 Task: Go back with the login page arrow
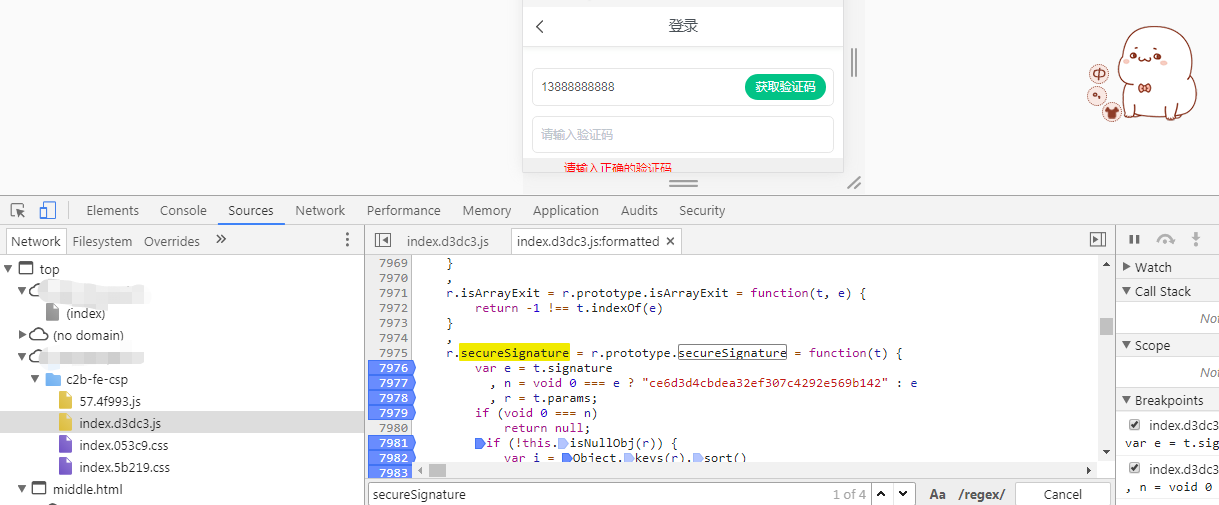540,27
